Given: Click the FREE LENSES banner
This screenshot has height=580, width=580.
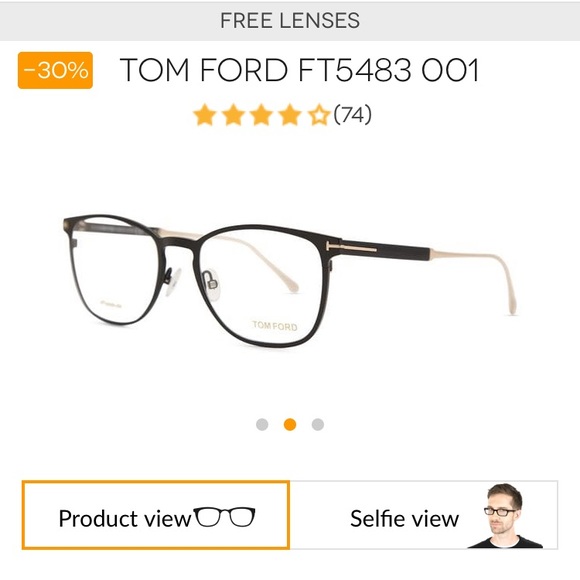Looking at the screenshot, I should [290, 21].
